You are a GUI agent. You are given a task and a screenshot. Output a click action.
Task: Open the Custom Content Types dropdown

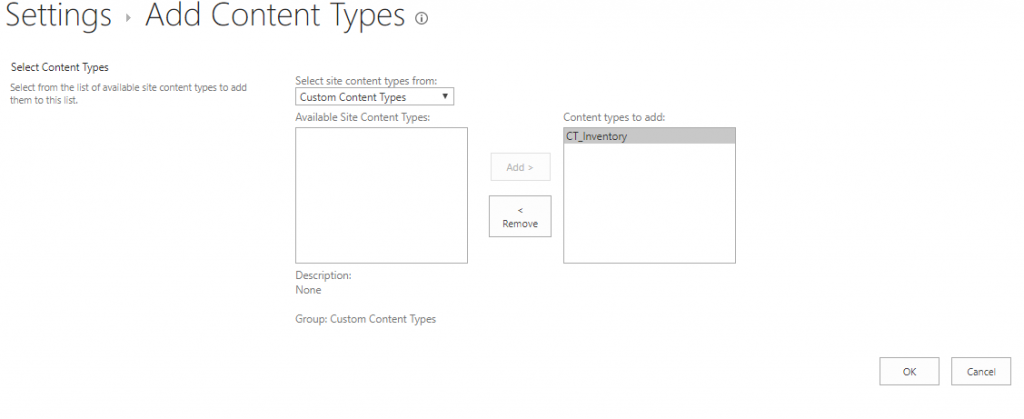coord(374,97)
